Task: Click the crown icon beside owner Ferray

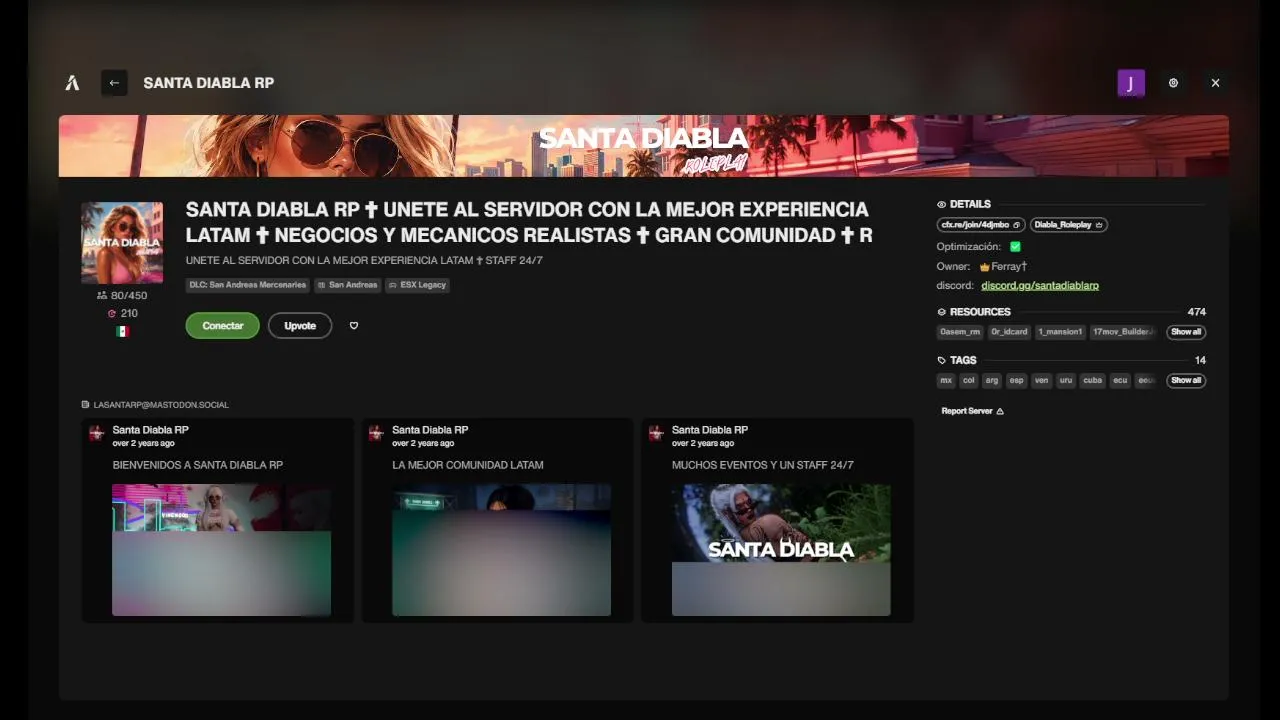Action: 984,267
